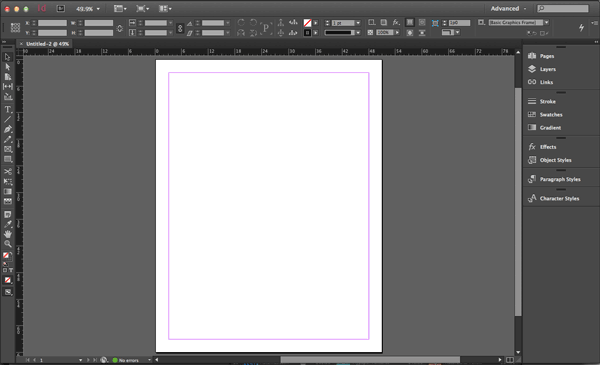Select the Pen tool

[8, 129]
